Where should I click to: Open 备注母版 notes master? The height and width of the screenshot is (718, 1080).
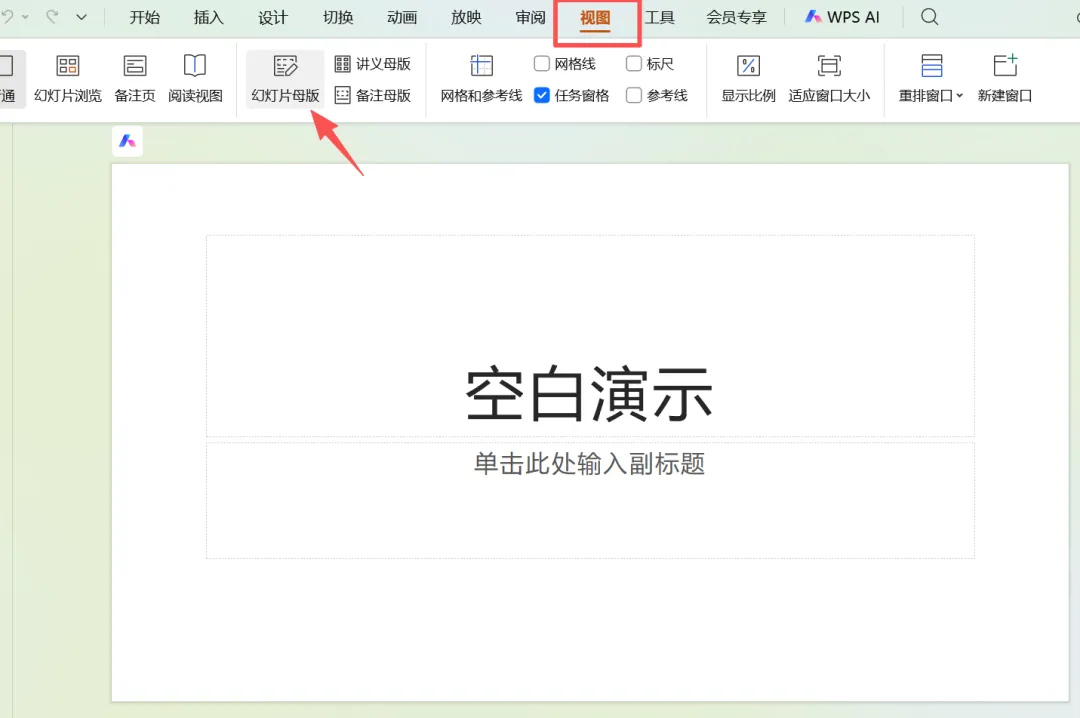click(x=373, y=95)
